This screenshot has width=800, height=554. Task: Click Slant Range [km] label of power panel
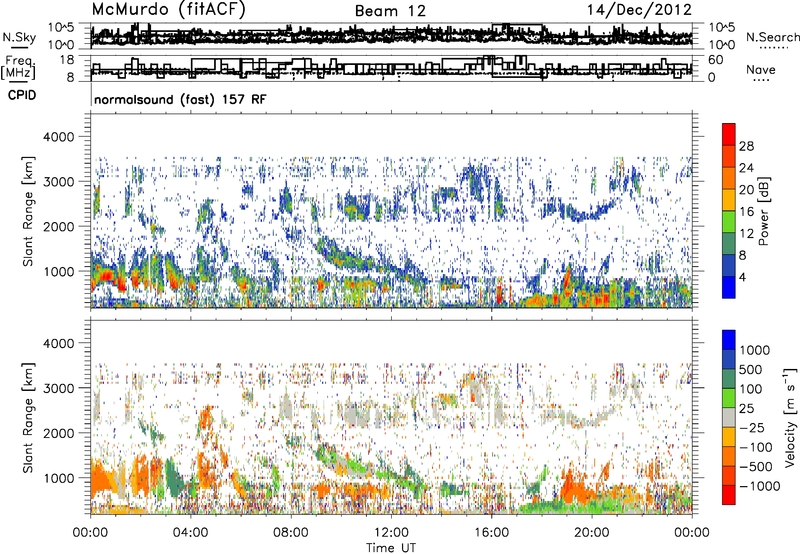click(x=28, y=211)
